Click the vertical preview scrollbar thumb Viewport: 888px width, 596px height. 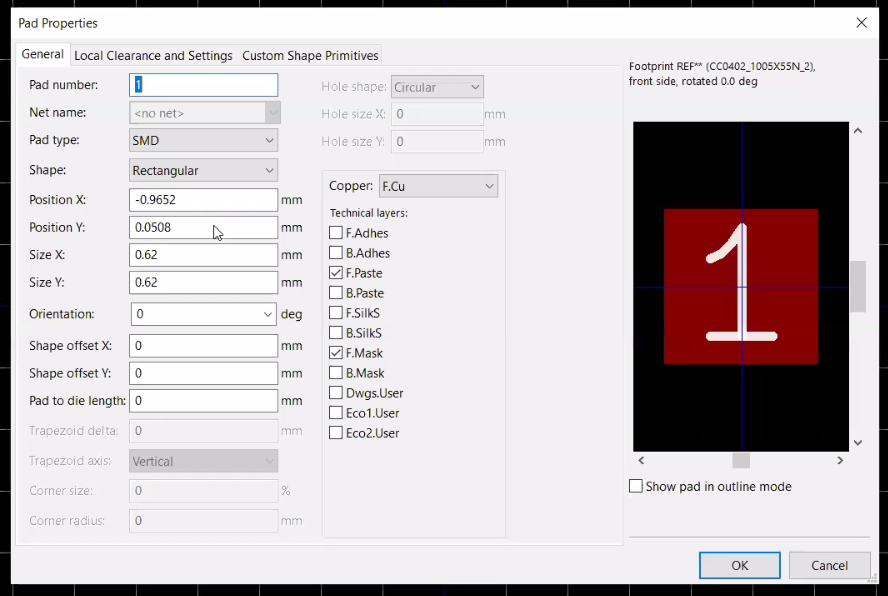pos(857,286)
